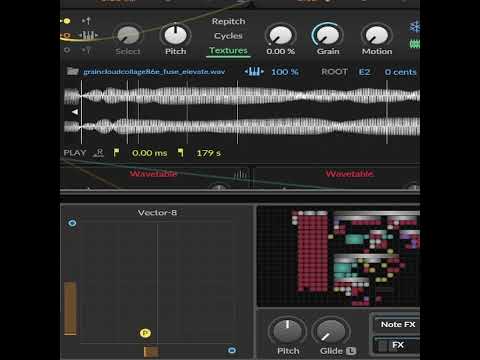Image resolution: width=480 pixels, height=360 pixels.
Task: Click the gray ring icon under the orange ring
Action: pyautogui.click(x=67, y=50)
